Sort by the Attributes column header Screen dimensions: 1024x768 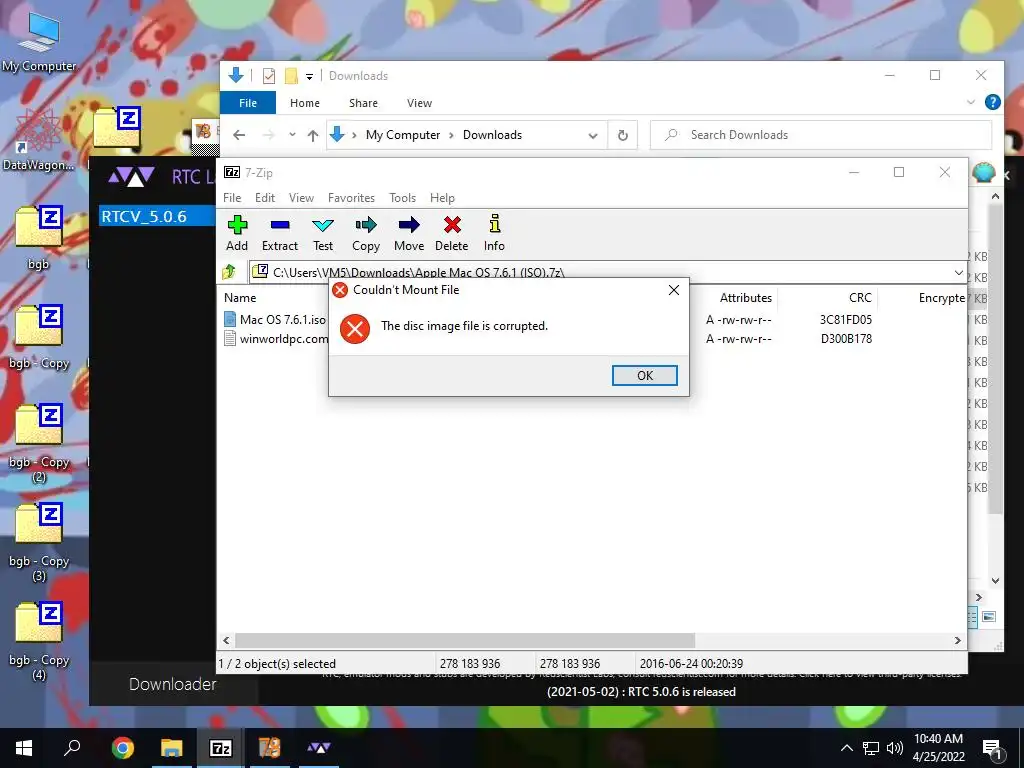pos(746,298)
